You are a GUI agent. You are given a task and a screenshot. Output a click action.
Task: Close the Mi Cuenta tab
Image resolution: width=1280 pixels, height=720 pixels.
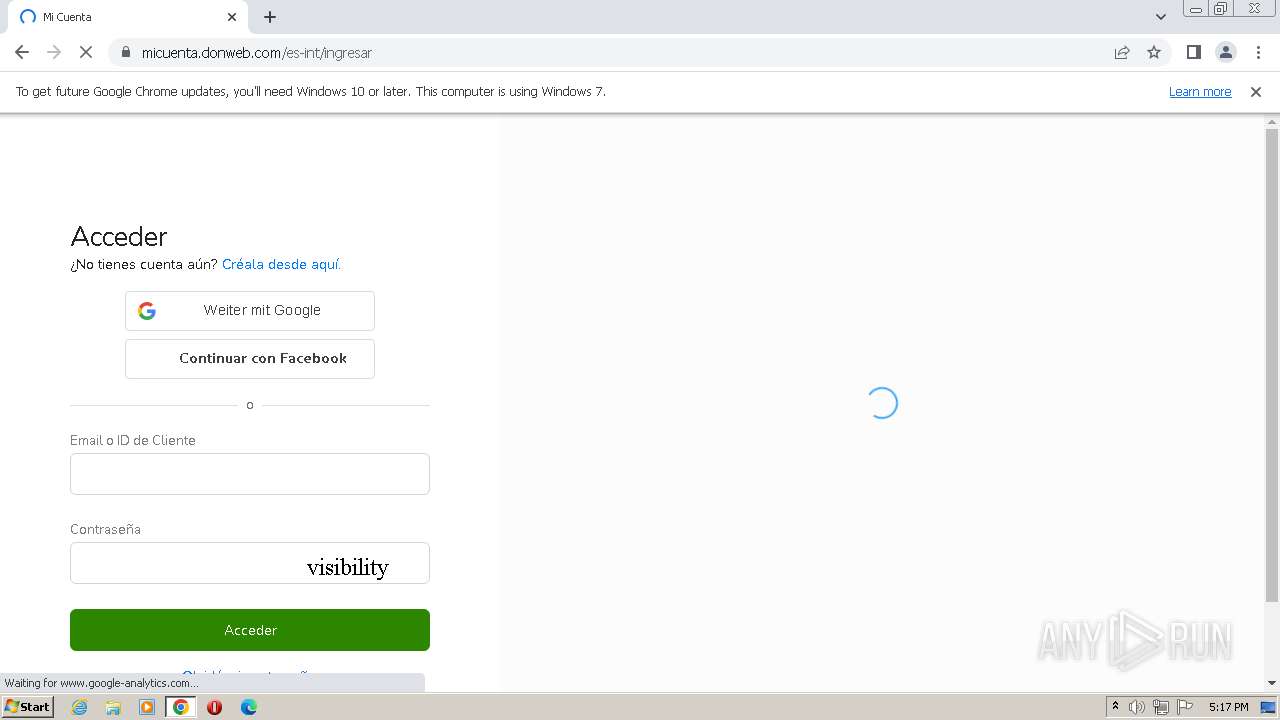(x=232, y=17)
